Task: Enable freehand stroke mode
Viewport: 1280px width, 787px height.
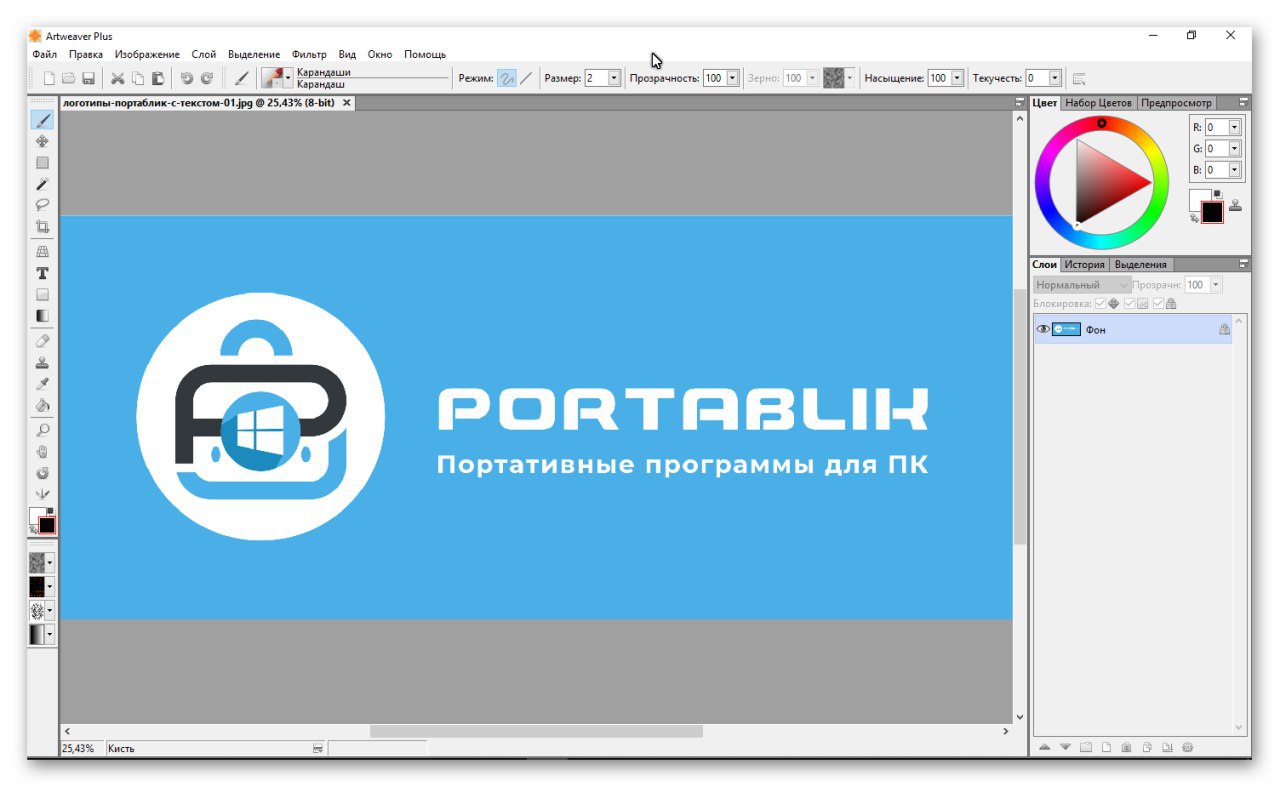Action: coord(507,78)
